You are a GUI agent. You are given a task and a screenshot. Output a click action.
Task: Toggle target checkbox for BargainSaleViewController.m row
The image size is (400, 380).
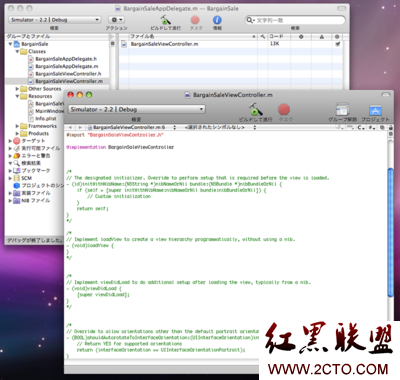(x=337, y=44)
